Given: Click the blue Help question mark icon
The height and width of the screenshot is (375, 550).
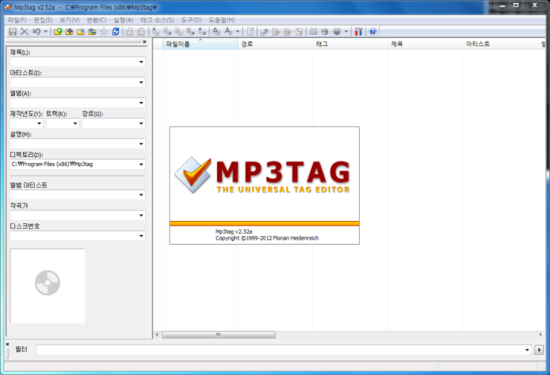Looking at the screenshot, I should tap(373, 32).
